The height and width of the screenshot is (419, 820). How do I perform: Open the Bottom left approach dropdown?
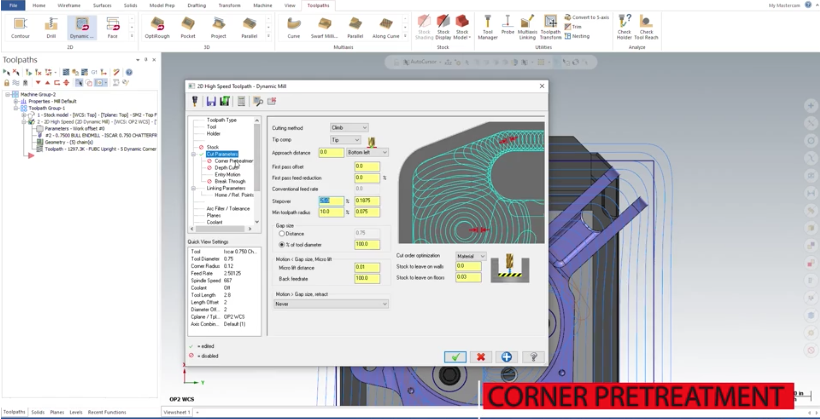(368, 152)
